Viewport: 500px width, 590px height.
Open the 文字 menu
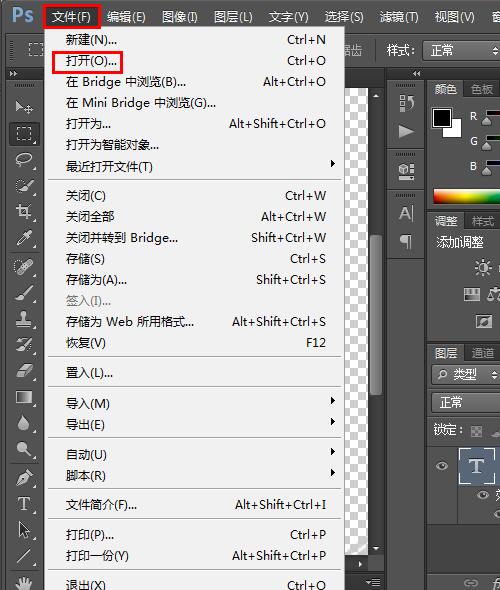[288, 17]
